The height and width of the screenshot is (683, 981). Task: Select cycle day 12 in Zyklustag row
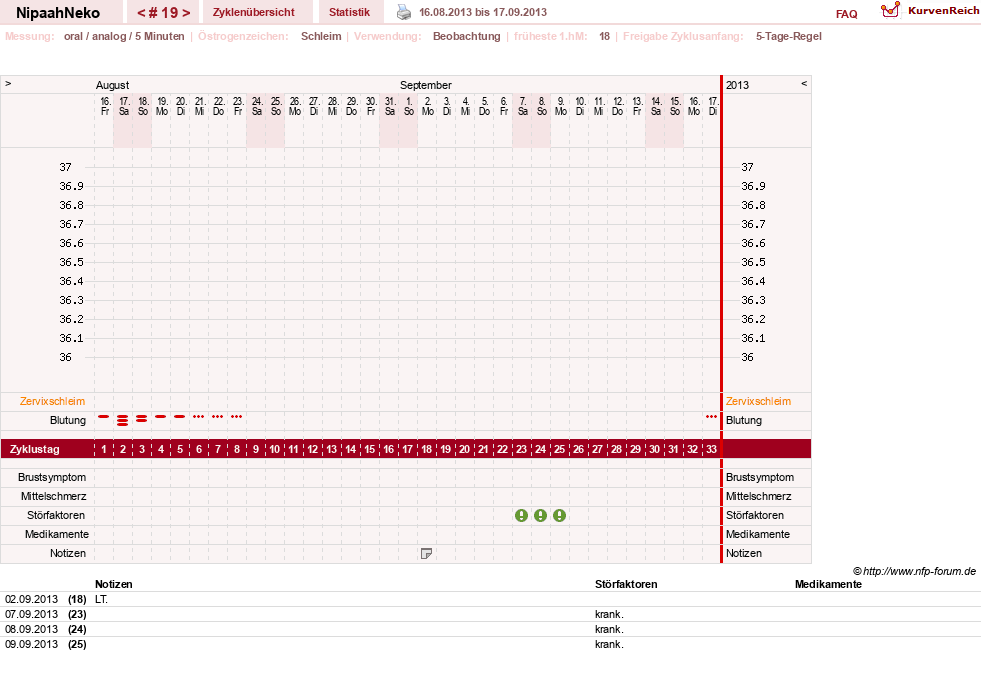click(312, 449)
